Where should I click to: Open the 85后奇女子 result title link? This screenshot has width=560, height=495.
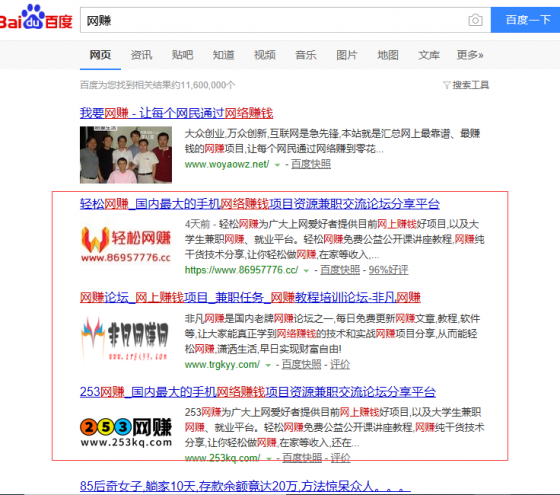point(245,486)
